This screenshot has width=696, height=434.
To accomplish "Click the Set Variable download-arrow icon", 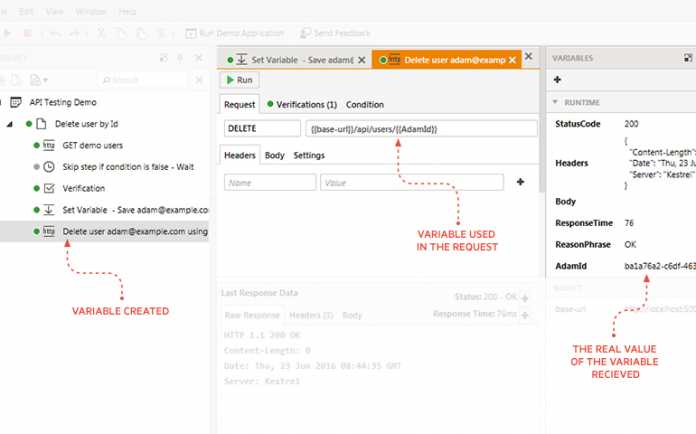I will (50, 210).
